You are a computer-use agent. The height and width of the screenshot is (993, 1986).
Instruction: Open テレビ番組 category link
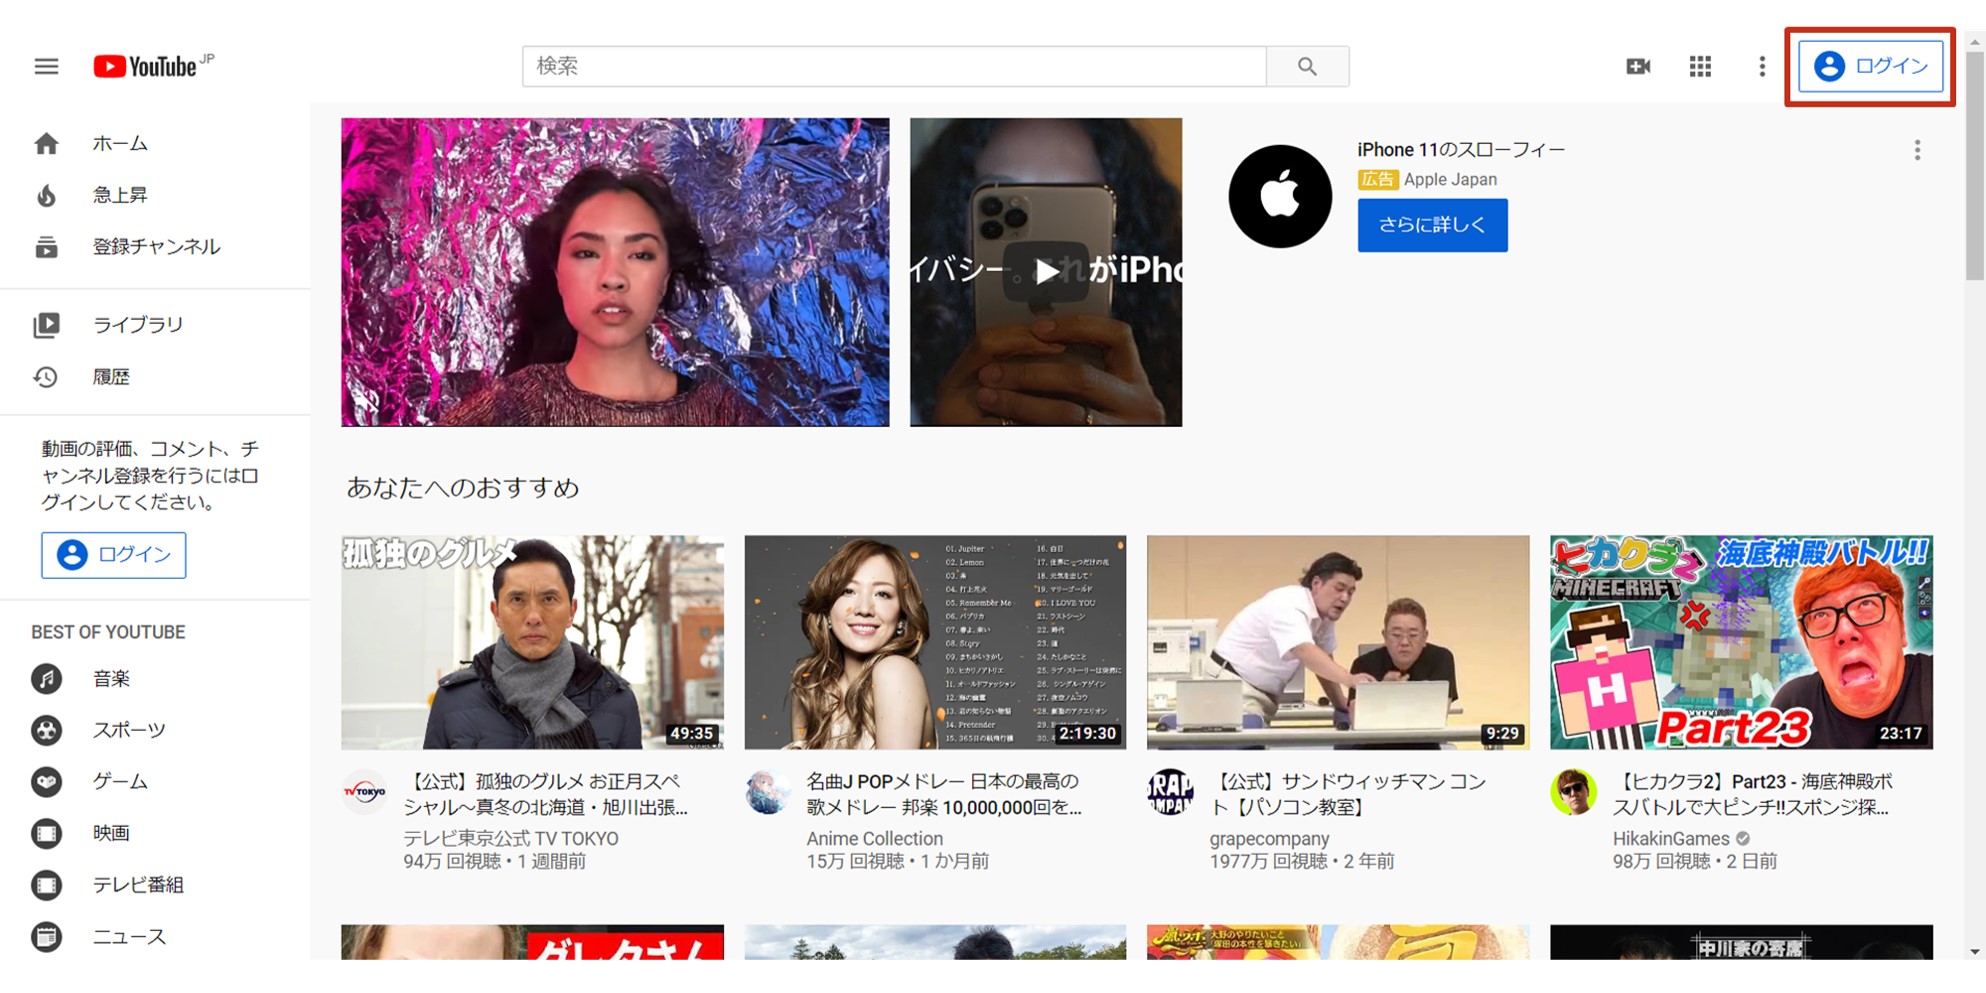[x=138, y=885]
